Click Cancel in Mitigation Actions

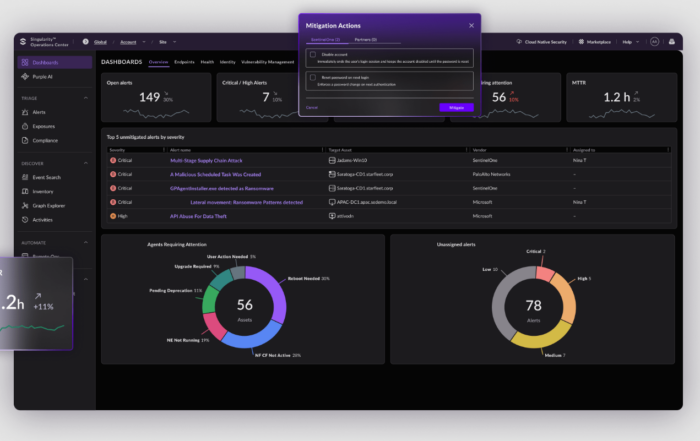(312, 108)
